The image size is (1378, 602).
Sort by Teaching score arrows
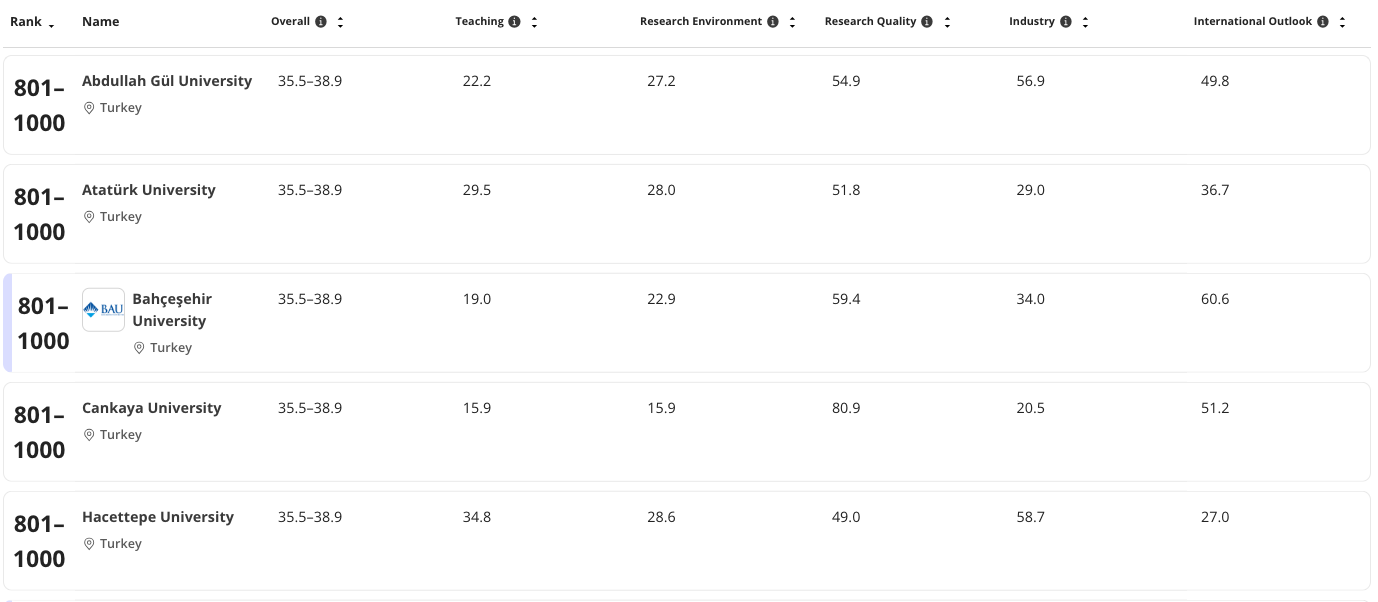[534, 22]
